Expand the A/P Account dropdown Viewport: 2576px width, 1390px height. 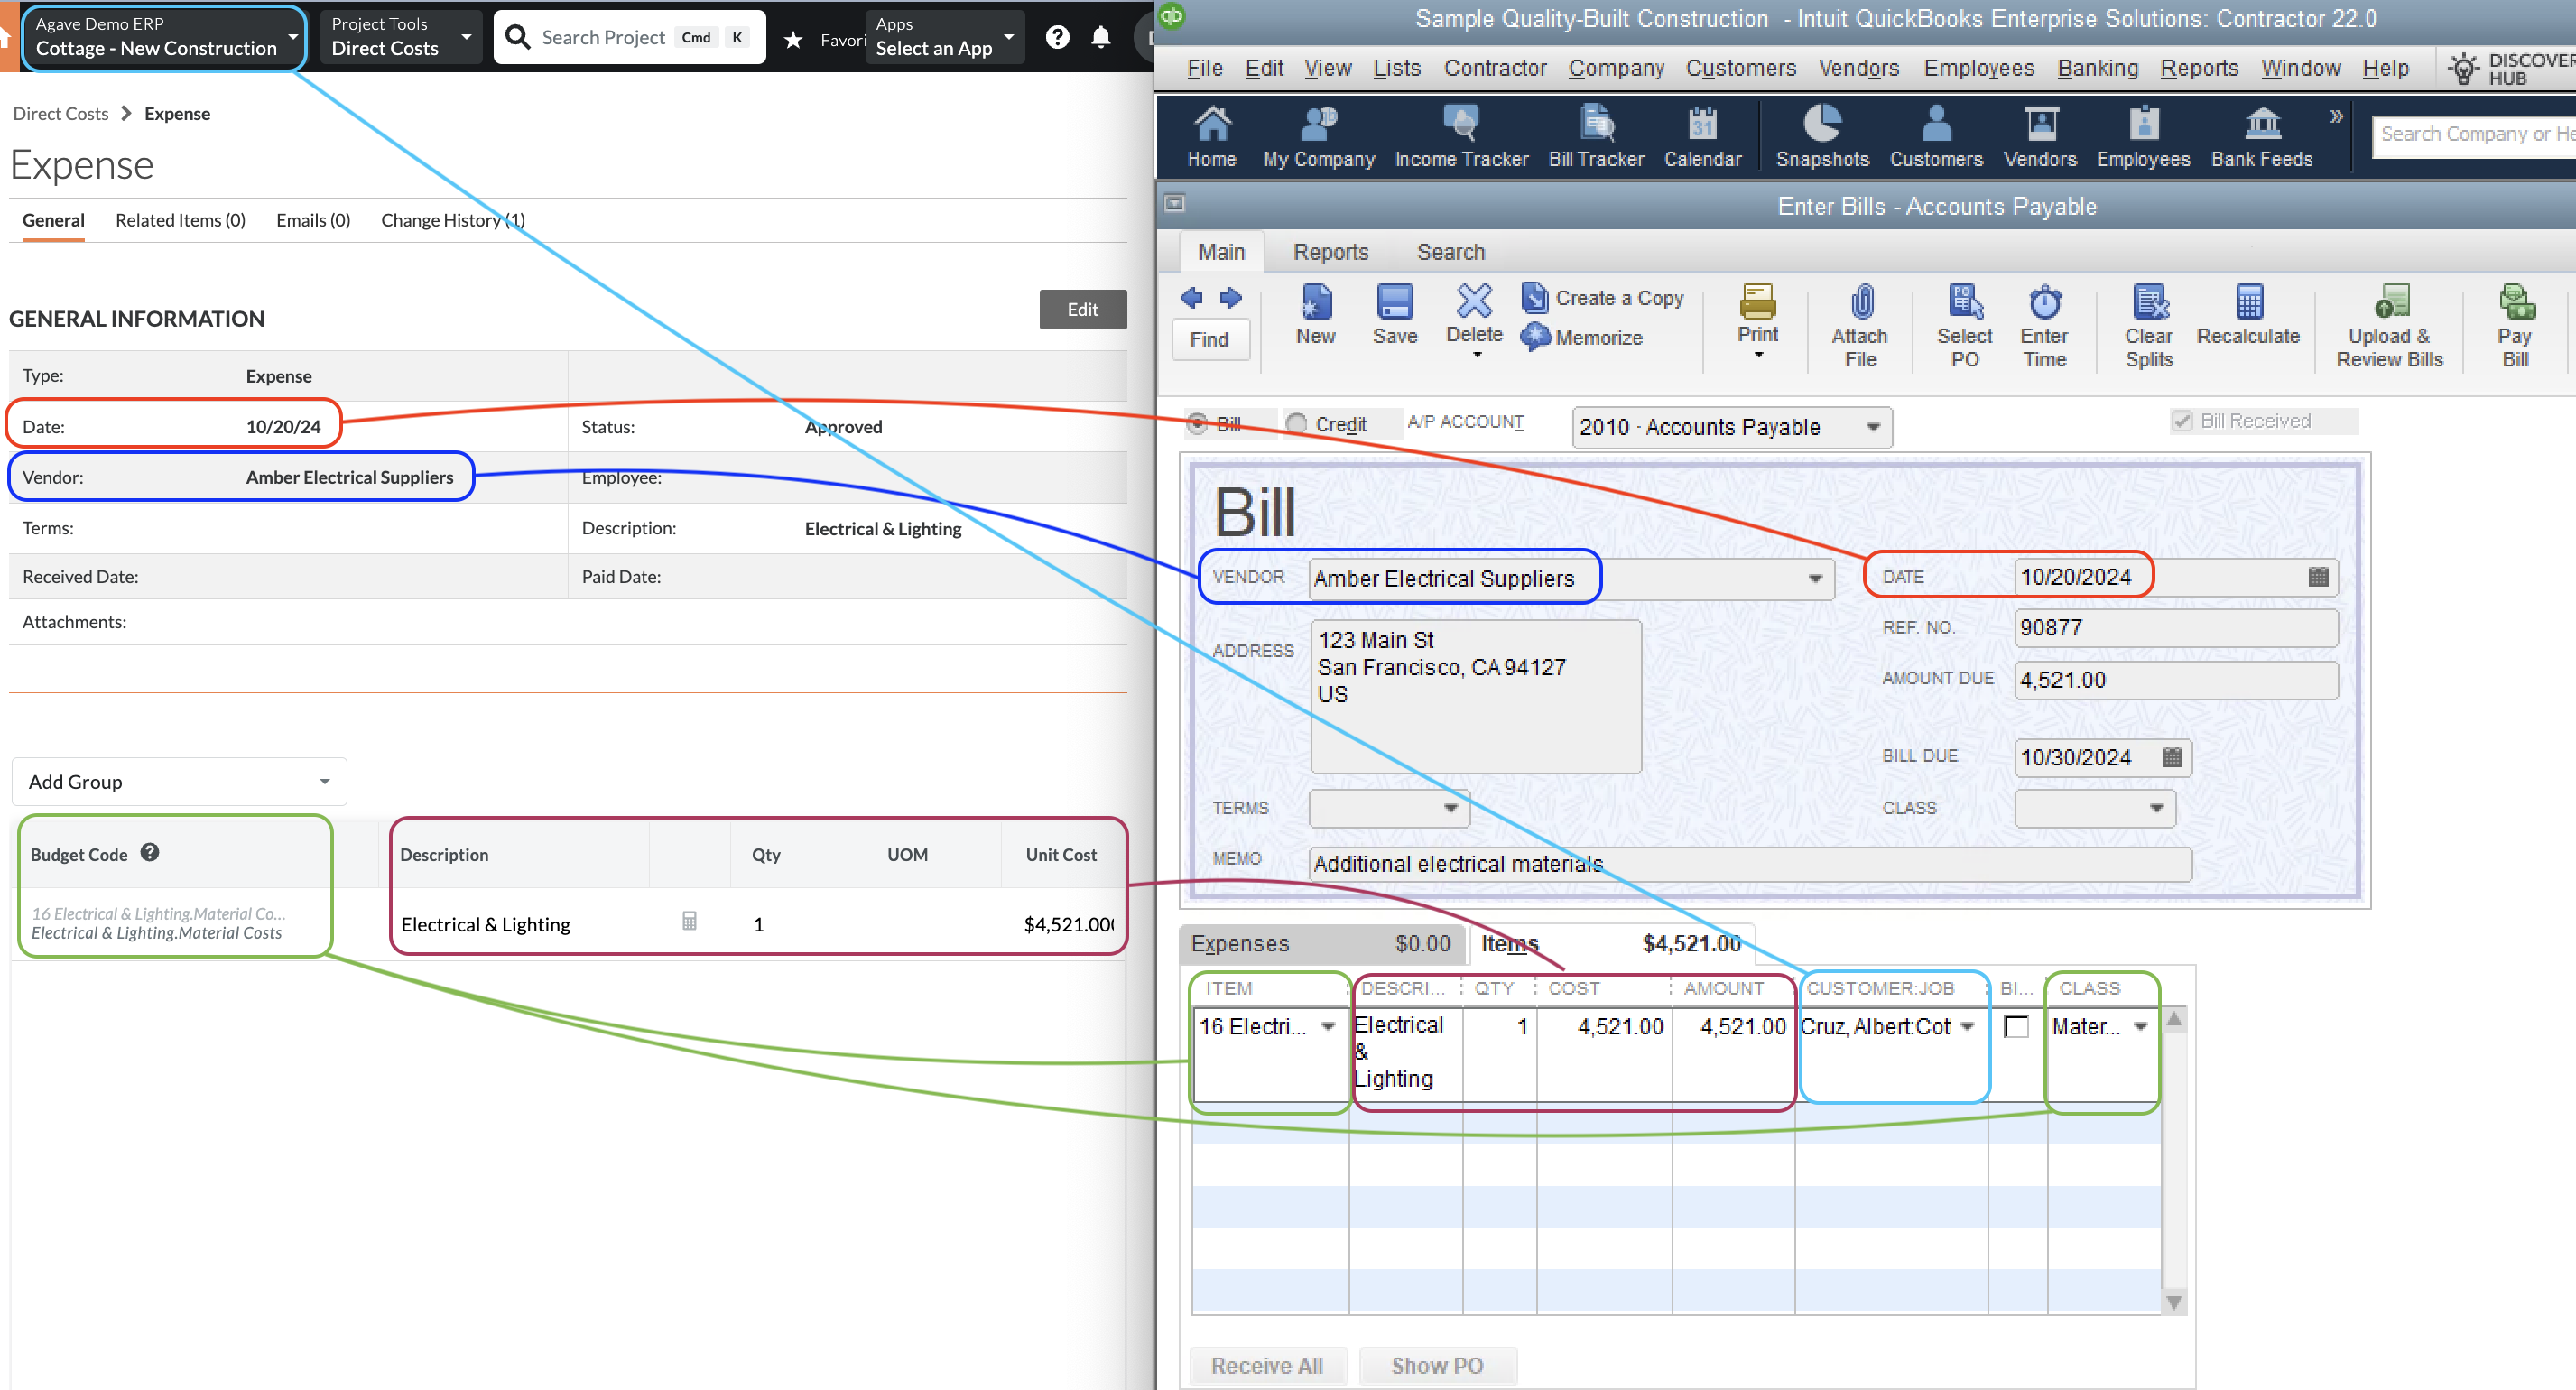click(x=1879, y=426)
